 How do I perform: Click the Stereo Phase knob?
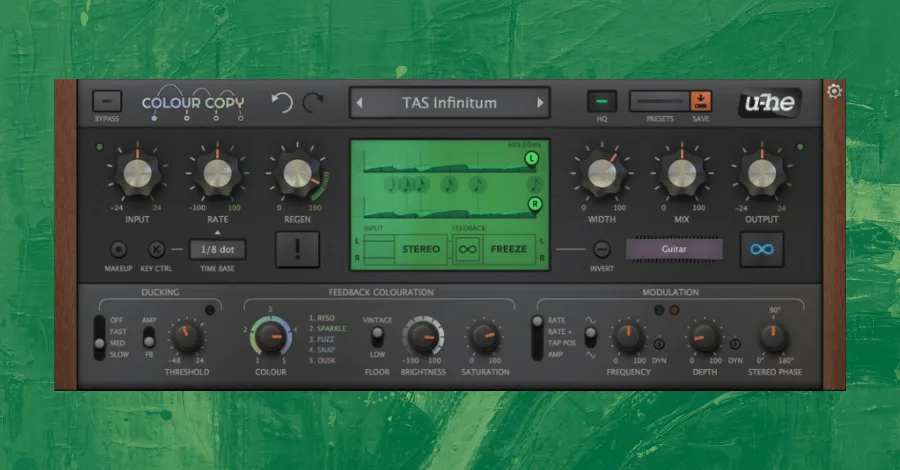[x=774, y=337]
